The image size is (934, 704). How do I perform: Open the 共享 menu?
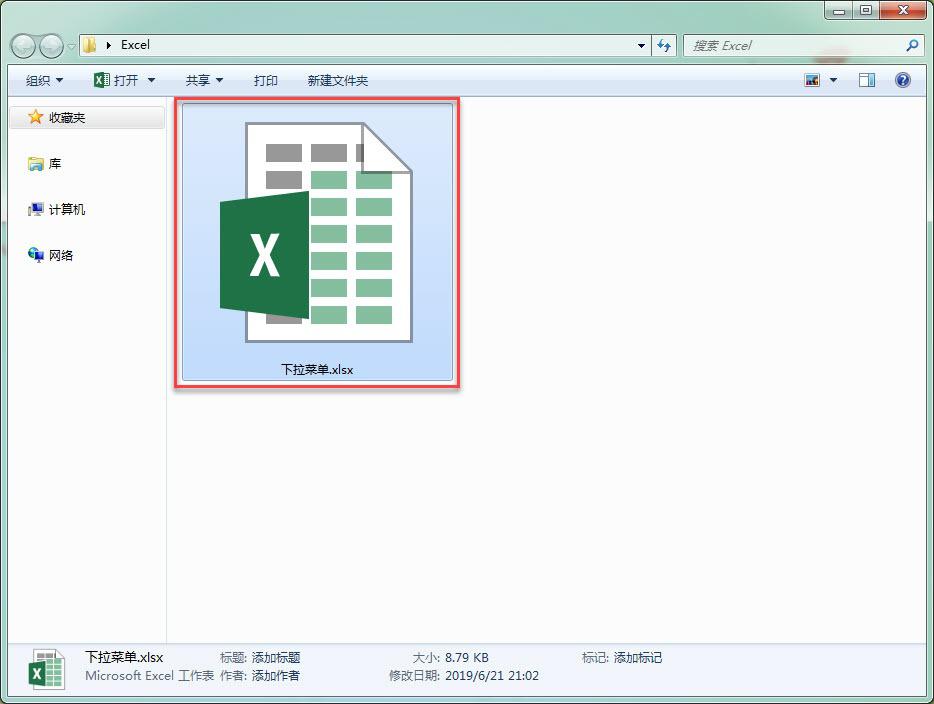coord(204,80)
